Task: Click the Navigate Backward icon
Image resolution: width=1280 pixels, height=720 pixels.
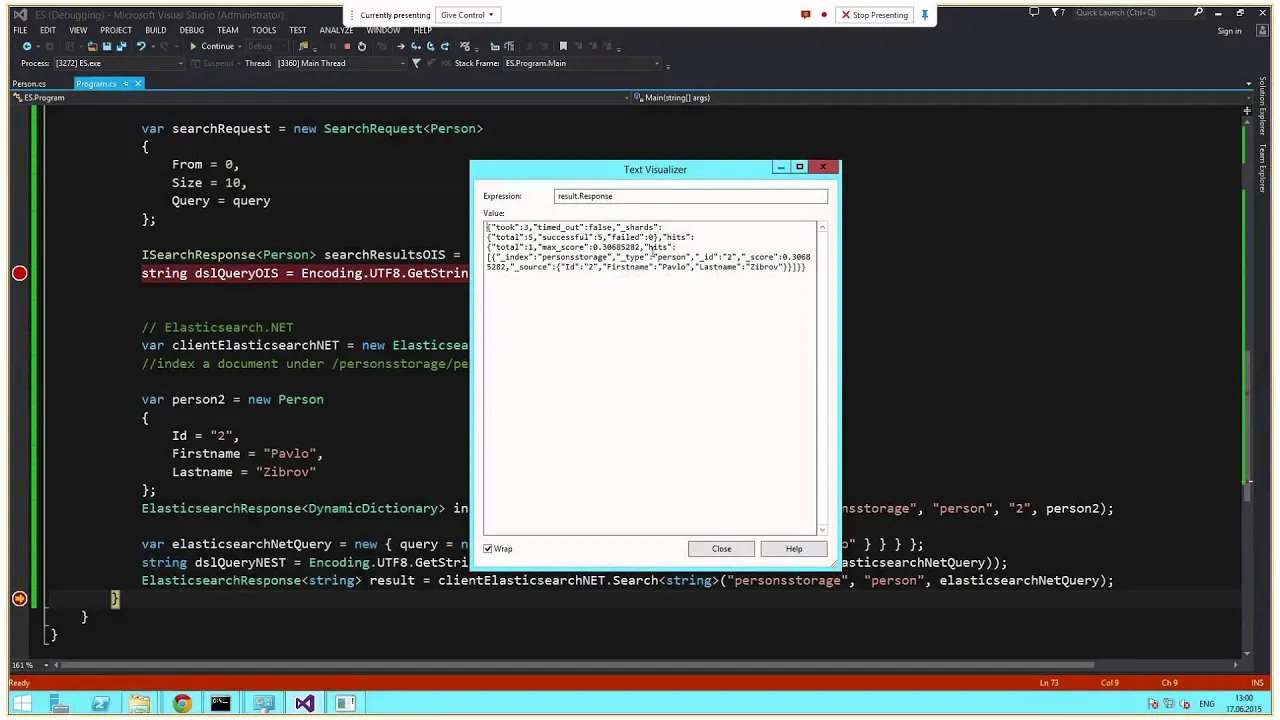Action: click(27, 46)
